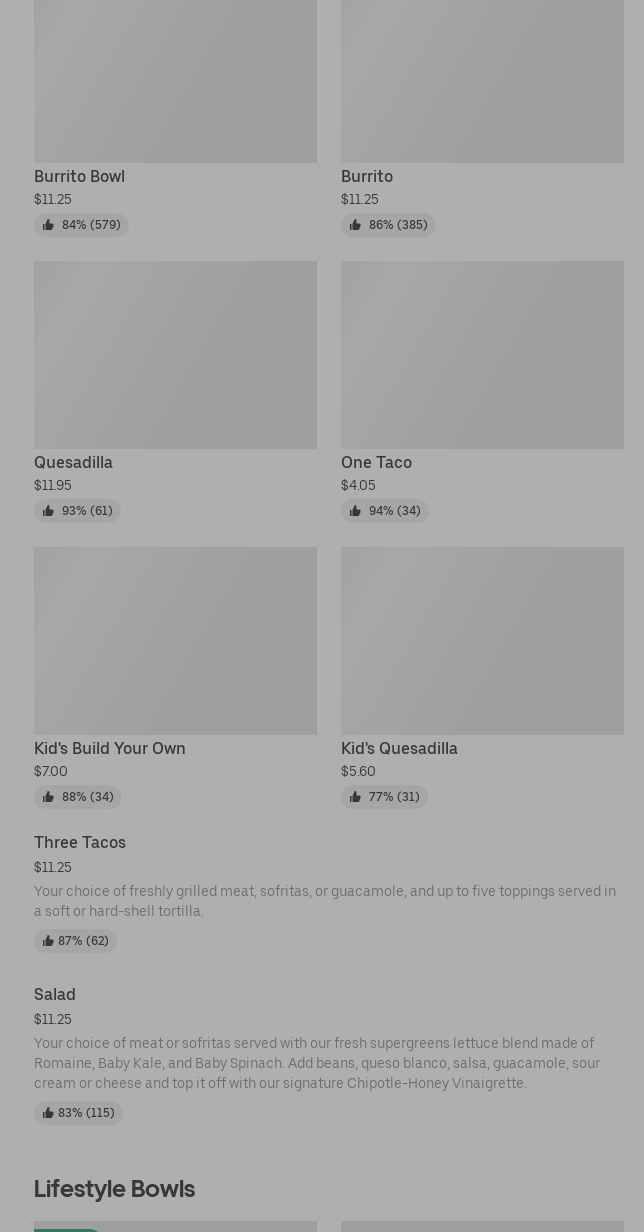Open Kid's Build Your Own image
This screenshot has width=644, height=1232.
click(x=175, y=641)
